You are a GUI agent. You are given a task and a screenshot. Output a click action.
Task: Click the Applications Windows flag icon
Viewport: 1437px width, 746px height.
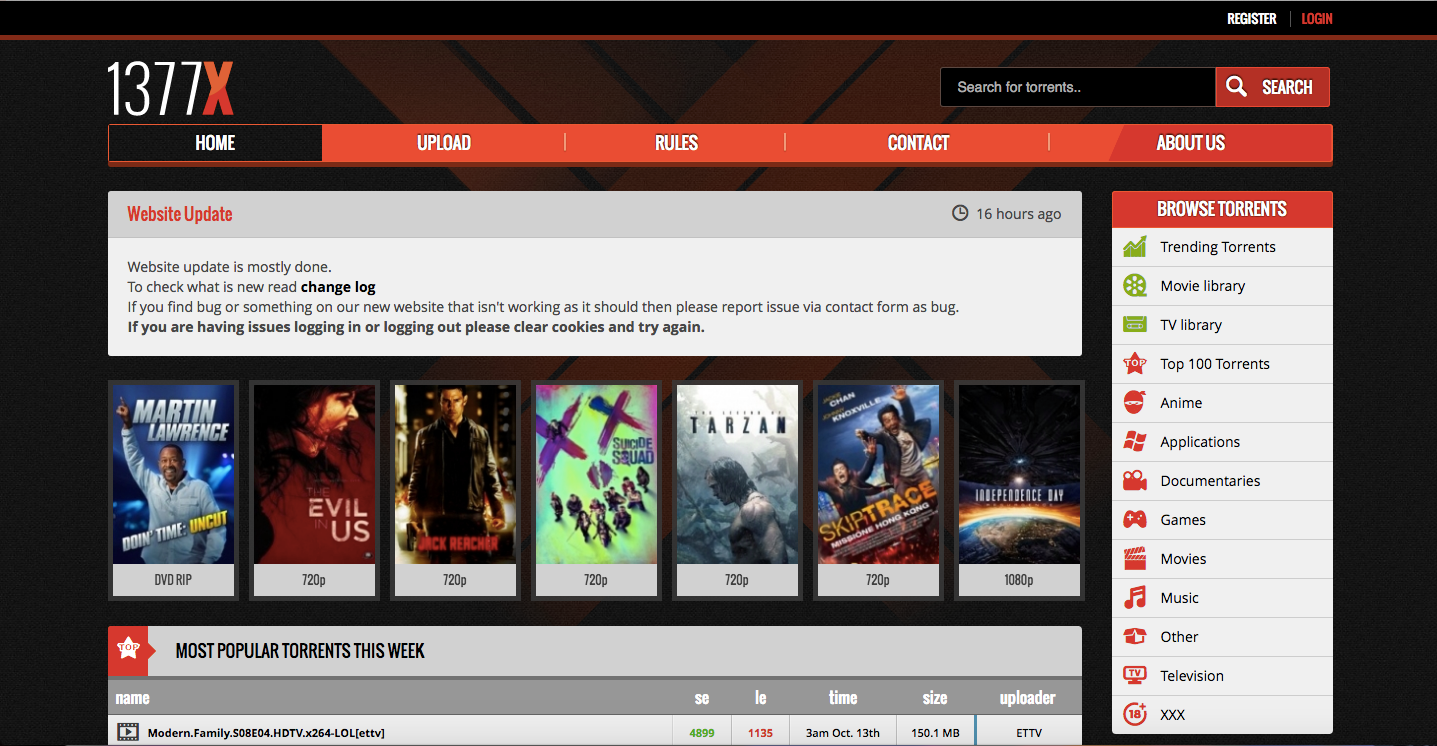[1134, 442]
